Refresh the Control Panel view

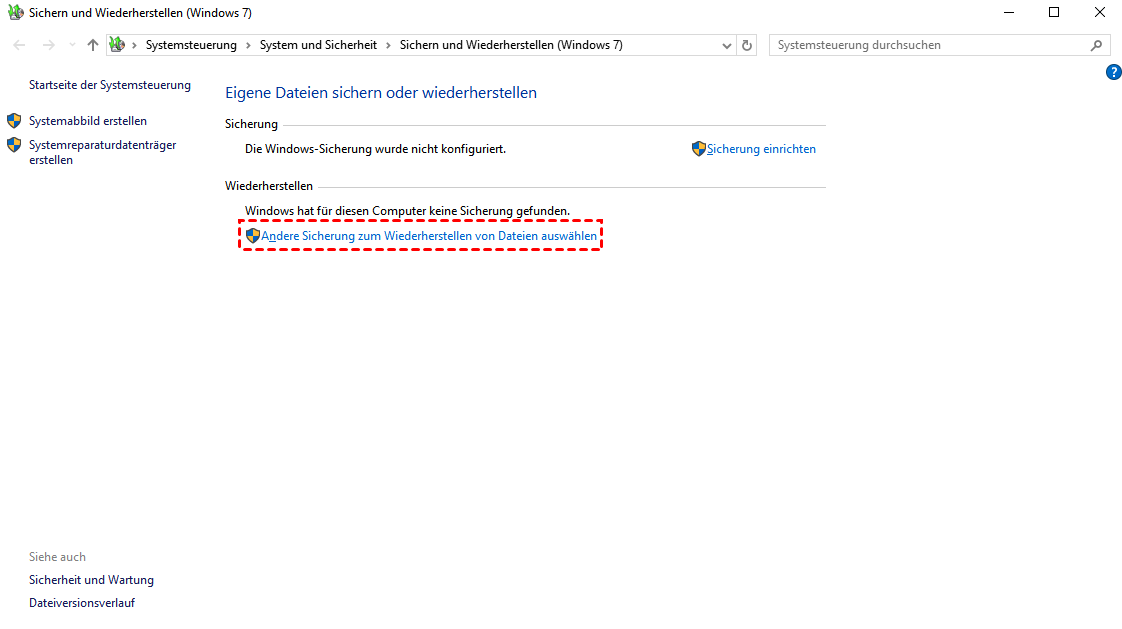(747, 45)
